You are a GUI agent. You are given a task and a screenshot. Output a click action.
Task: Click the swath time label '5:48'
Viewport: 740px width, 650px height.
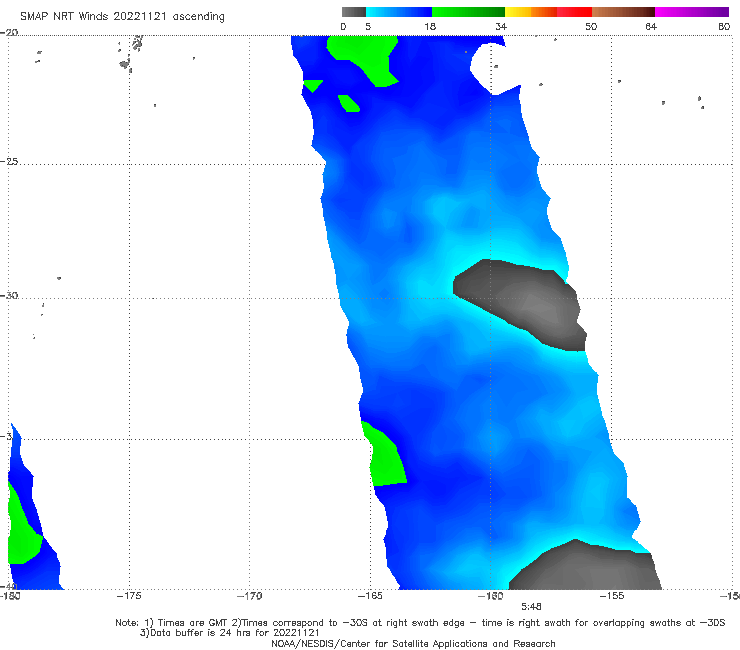[531, 607]
